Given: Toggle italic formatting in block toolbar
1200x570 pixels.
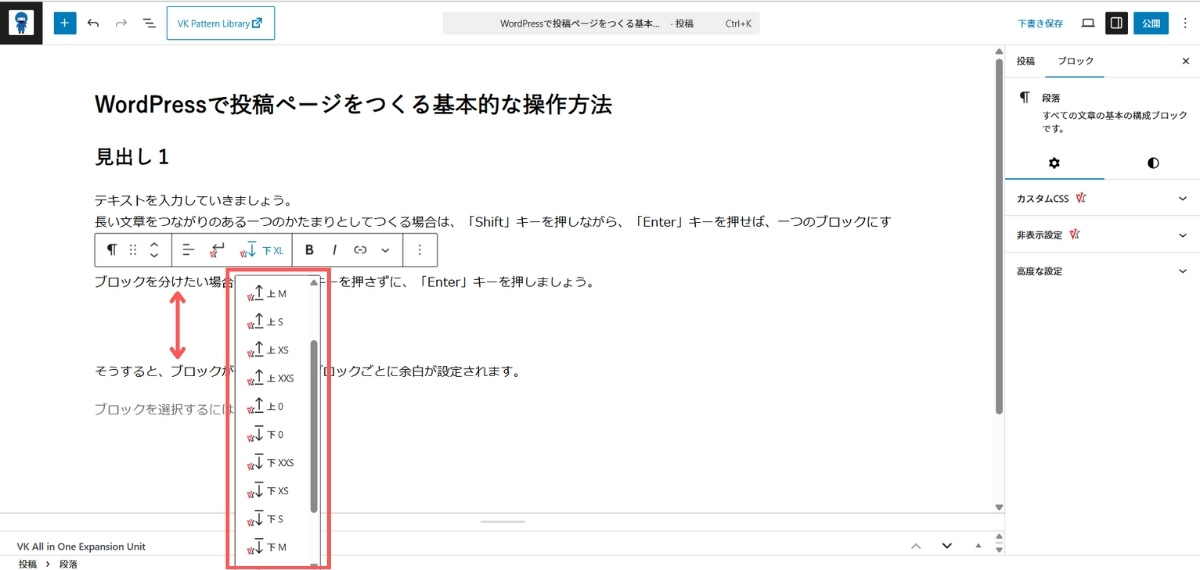Looking at the screenshot, I should coord(334,249).
